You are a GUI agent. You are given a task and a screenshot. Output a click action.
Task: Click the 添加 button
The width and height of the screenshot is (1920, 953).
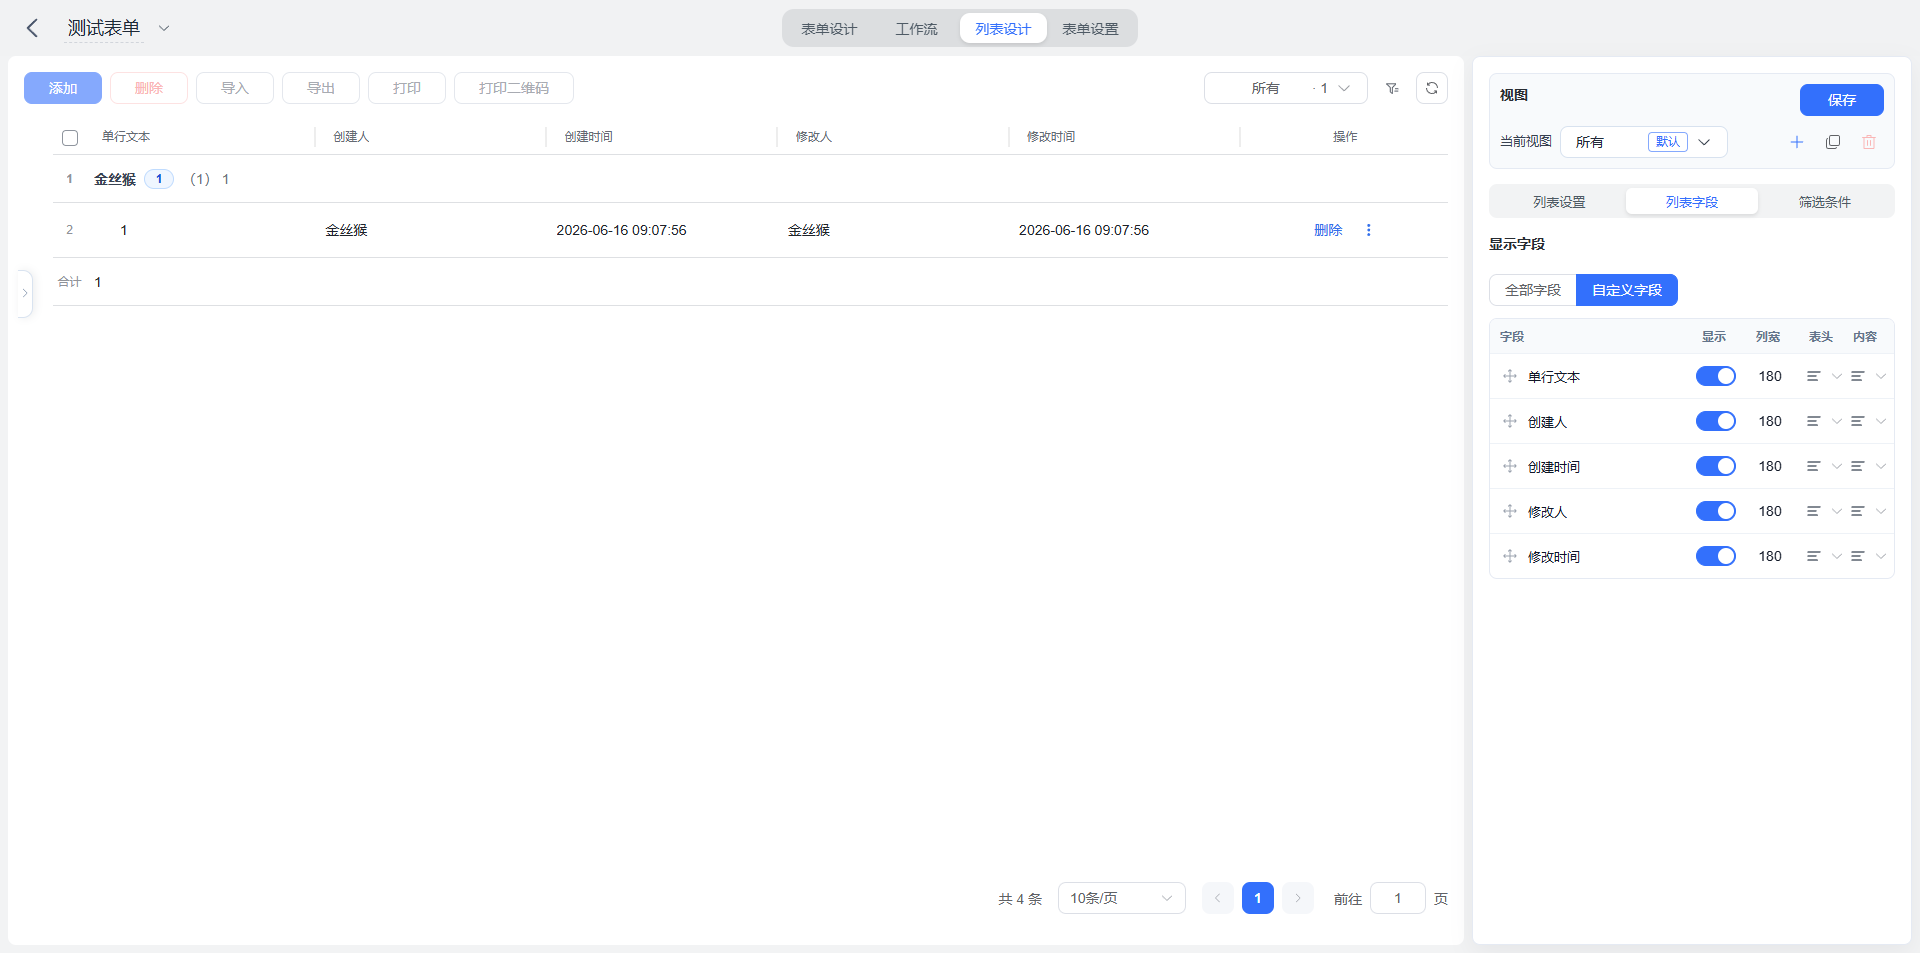point(63,88)
